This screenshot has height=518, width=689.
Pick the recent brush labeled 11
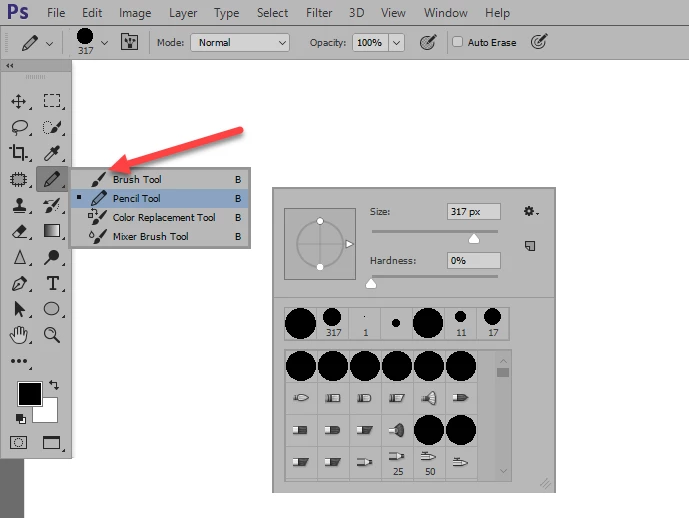[x=461, y=323]
